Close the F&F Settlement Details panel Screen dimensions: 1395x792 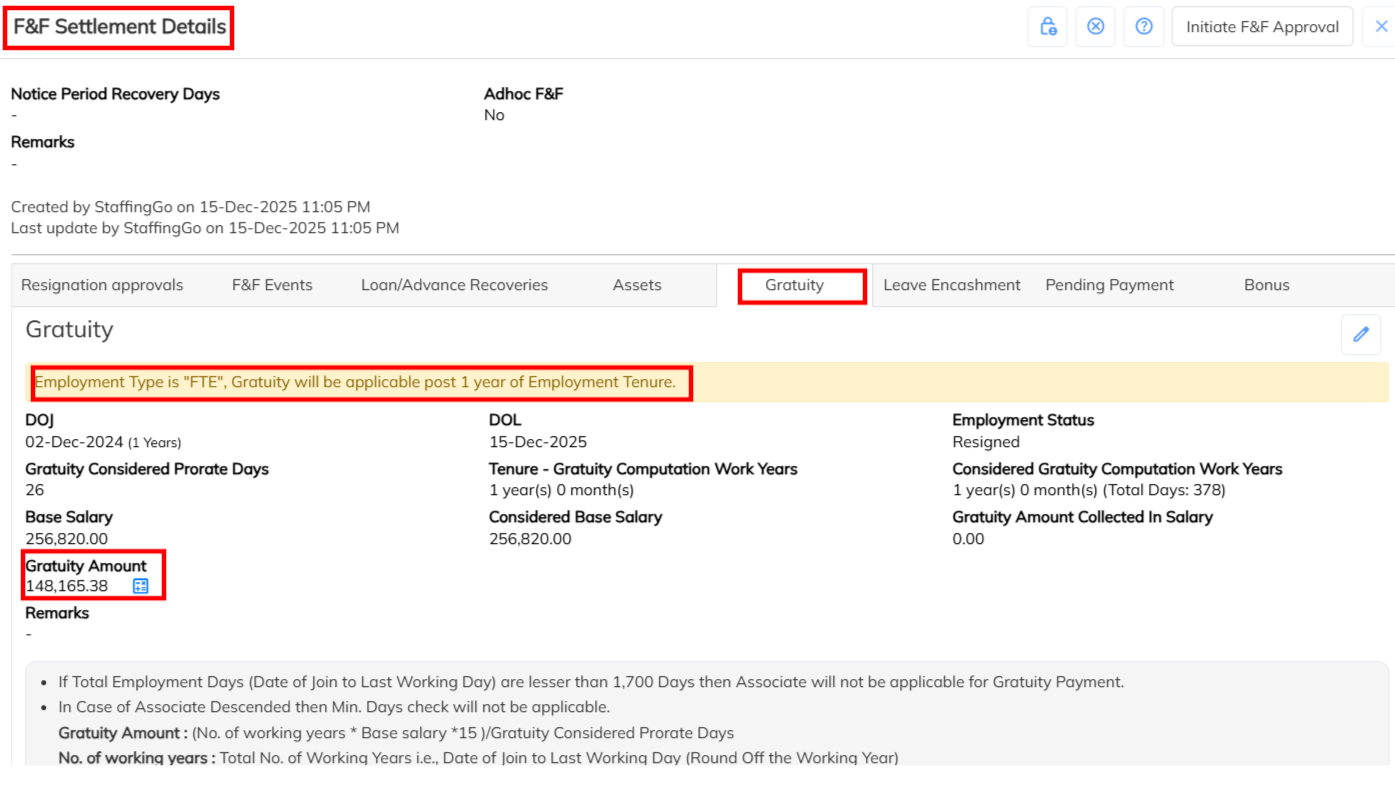1381,27
